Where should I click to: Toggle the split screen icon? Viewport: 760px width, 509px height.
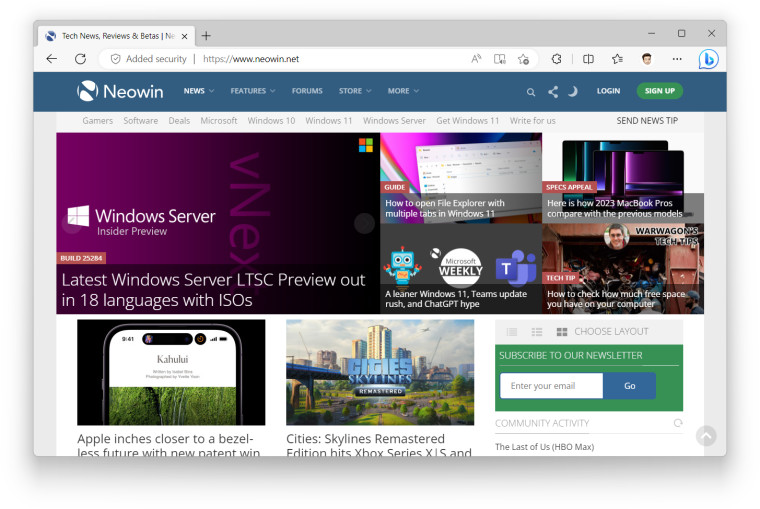(588, 59)
